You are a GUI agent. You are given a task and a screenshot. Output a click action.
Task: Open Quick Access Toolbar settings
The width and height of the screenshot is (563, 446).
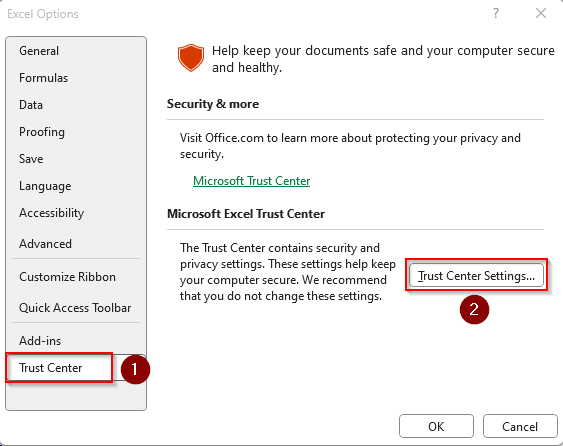[x=75, y=308]
